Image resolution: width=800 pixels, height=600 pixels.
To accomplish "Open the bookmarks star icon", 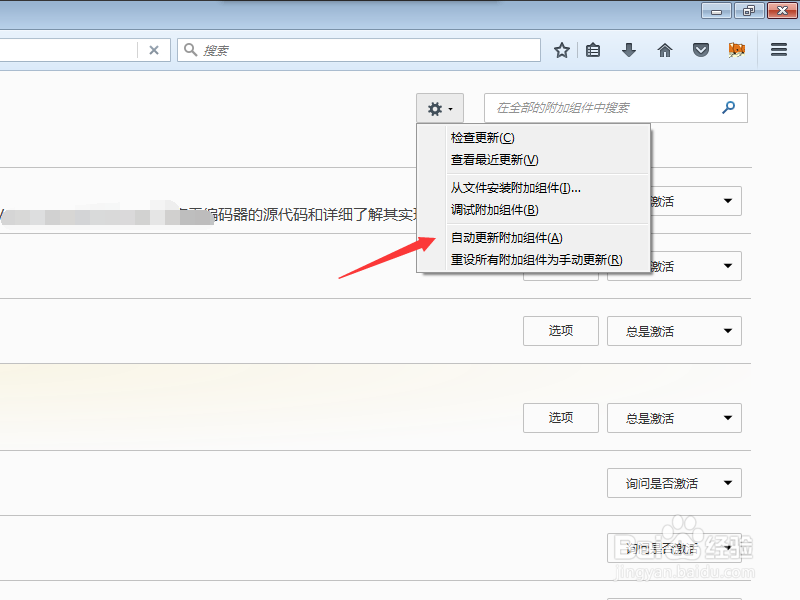I will 561,49.
